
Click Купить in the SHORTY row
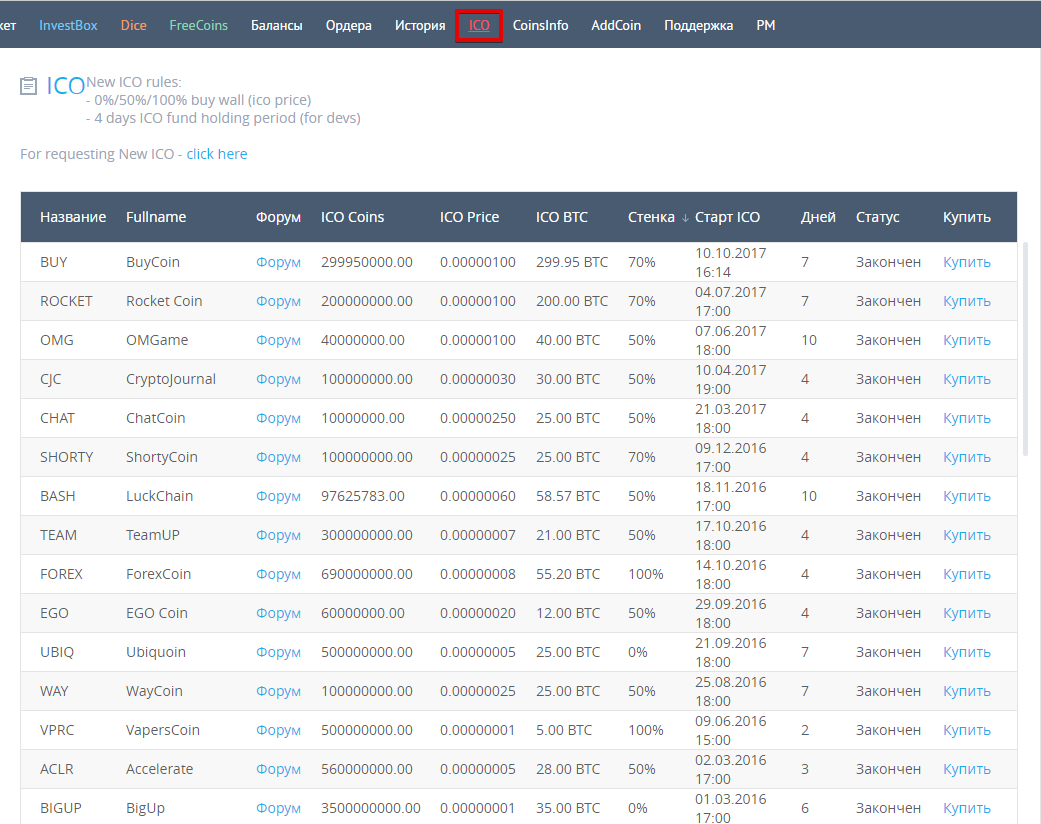967,457
